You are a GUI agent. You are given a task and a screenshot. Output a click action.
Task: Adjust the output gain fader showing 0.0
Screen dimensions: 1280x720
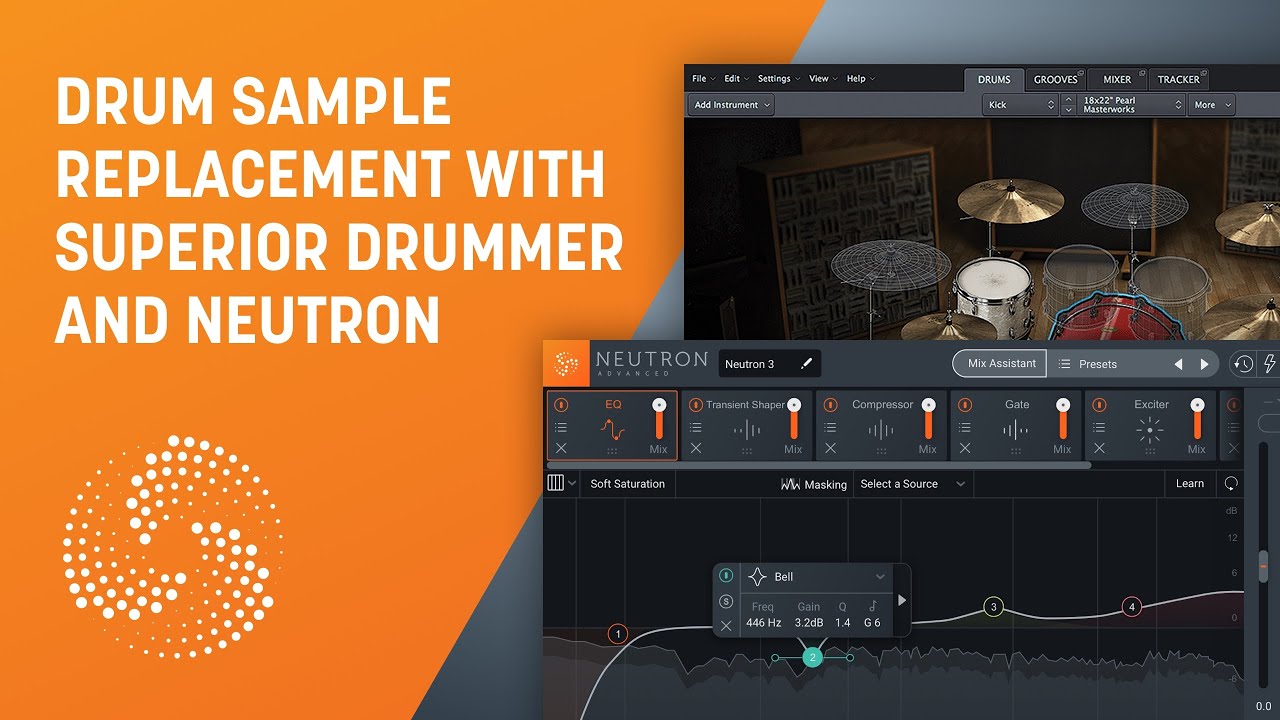click(x=1263, y=566)
